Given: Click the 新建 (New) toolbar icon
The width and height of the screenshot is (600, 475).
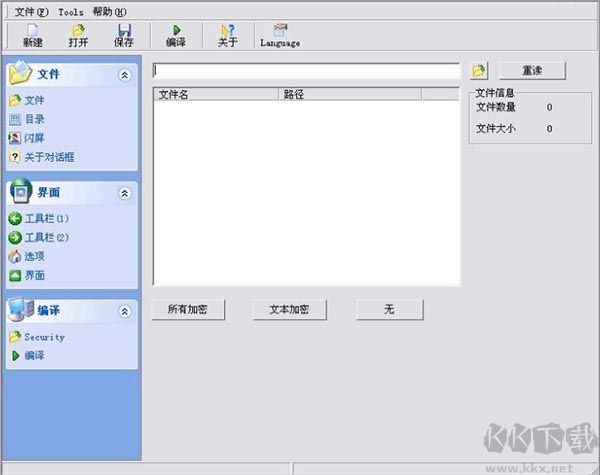Looking at the screenshot, I should [33, 35].
